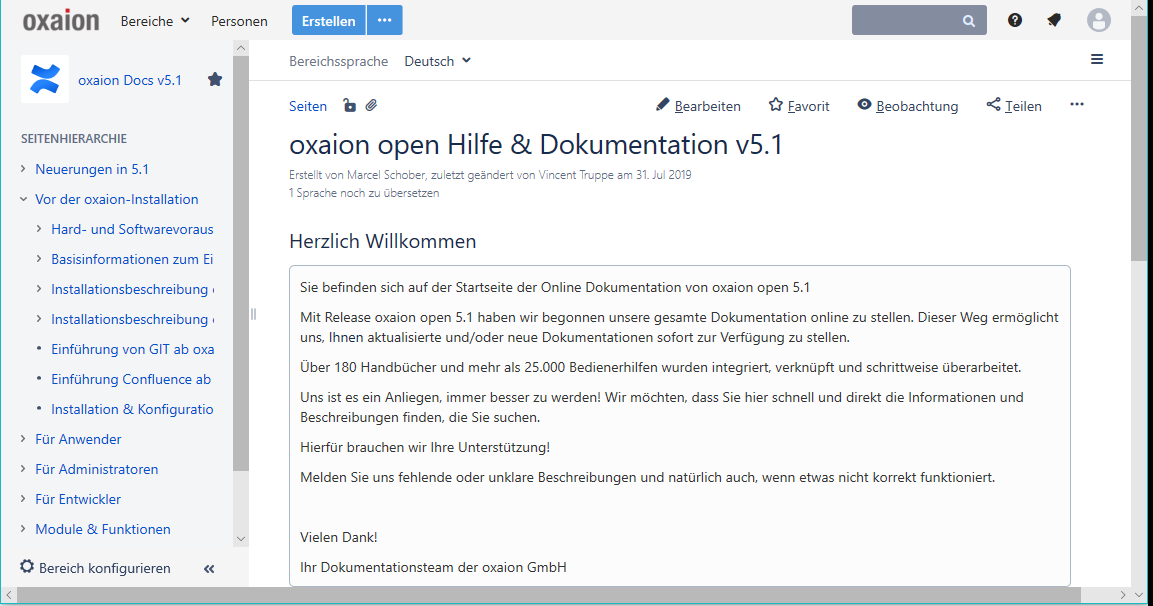Collapse the sidebar with double-chevron icon
The image size is (1153, 606).
pyautogui.click(x=209, y=568)
